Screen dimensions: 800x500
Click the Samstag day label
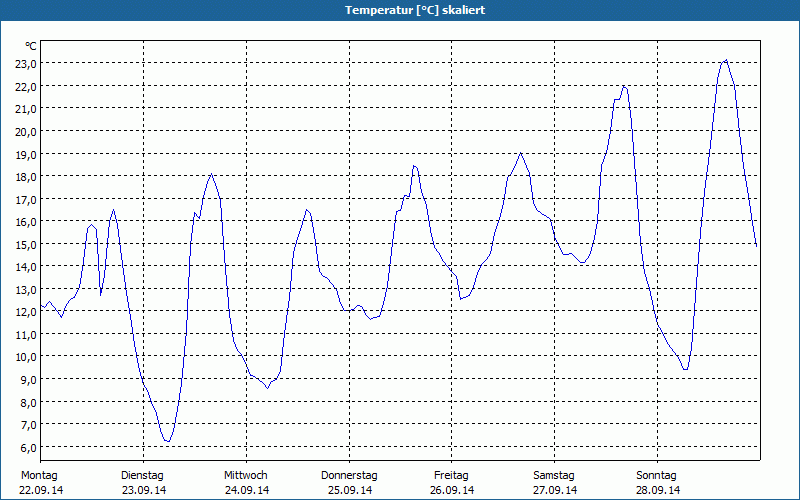click(x=554, y=475)
